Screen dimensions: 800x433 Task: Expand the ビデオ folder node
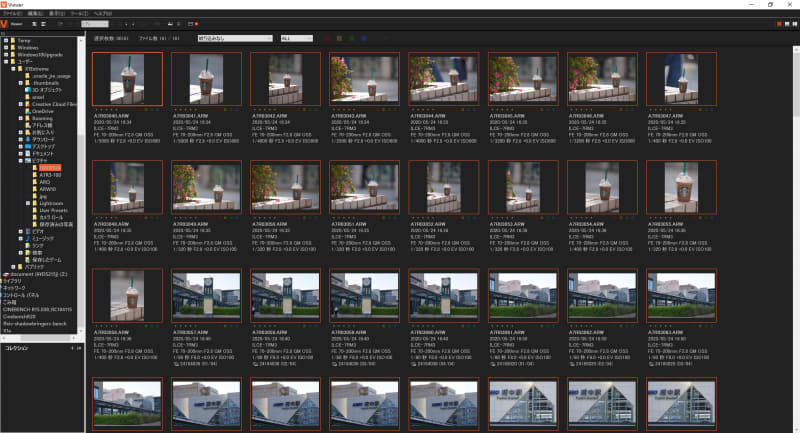tap(21, 231)
